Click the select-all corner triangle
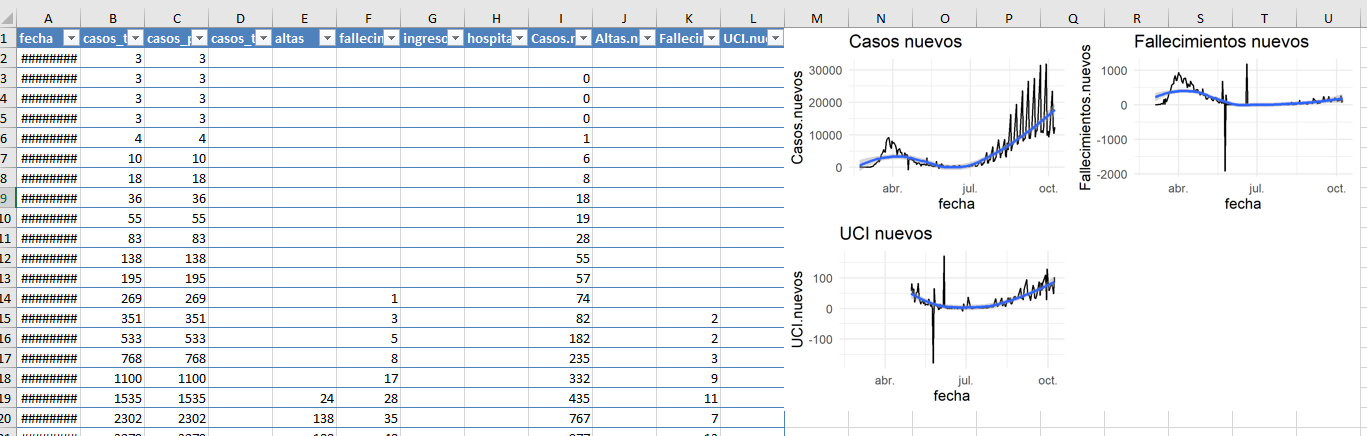 (x=8, y=18)
